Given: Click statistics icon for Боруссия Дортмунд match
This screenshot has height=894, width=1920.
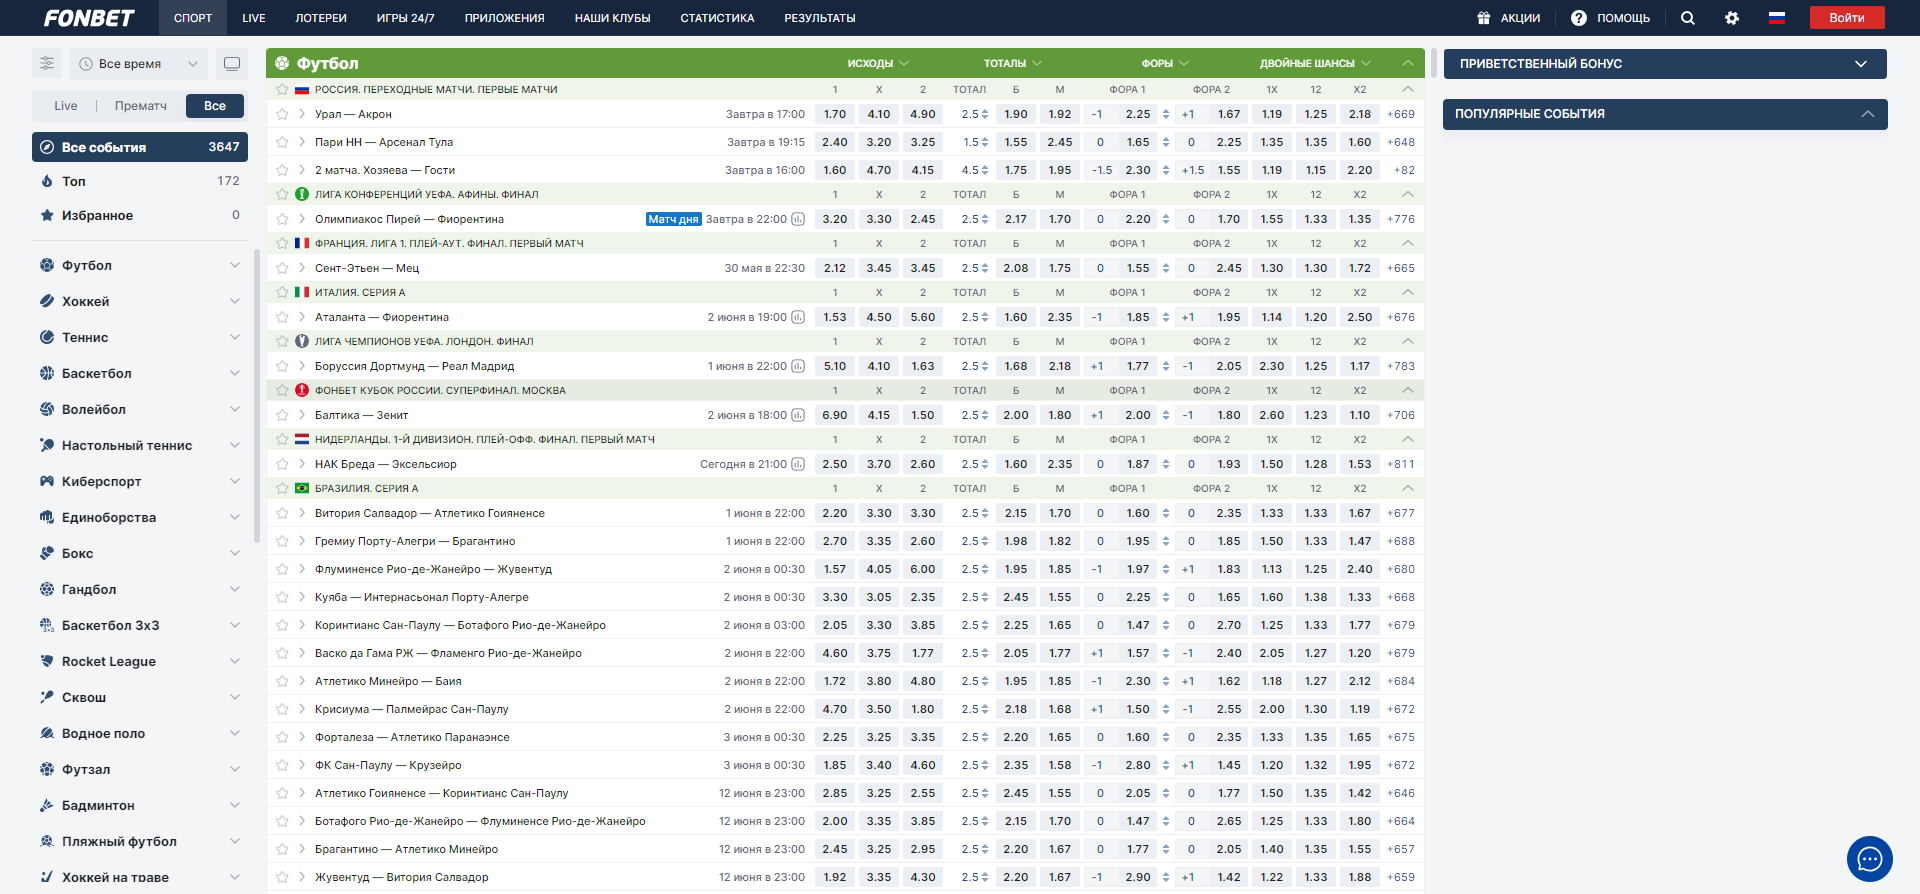Looking at the screenshot, I should [798, 366].
